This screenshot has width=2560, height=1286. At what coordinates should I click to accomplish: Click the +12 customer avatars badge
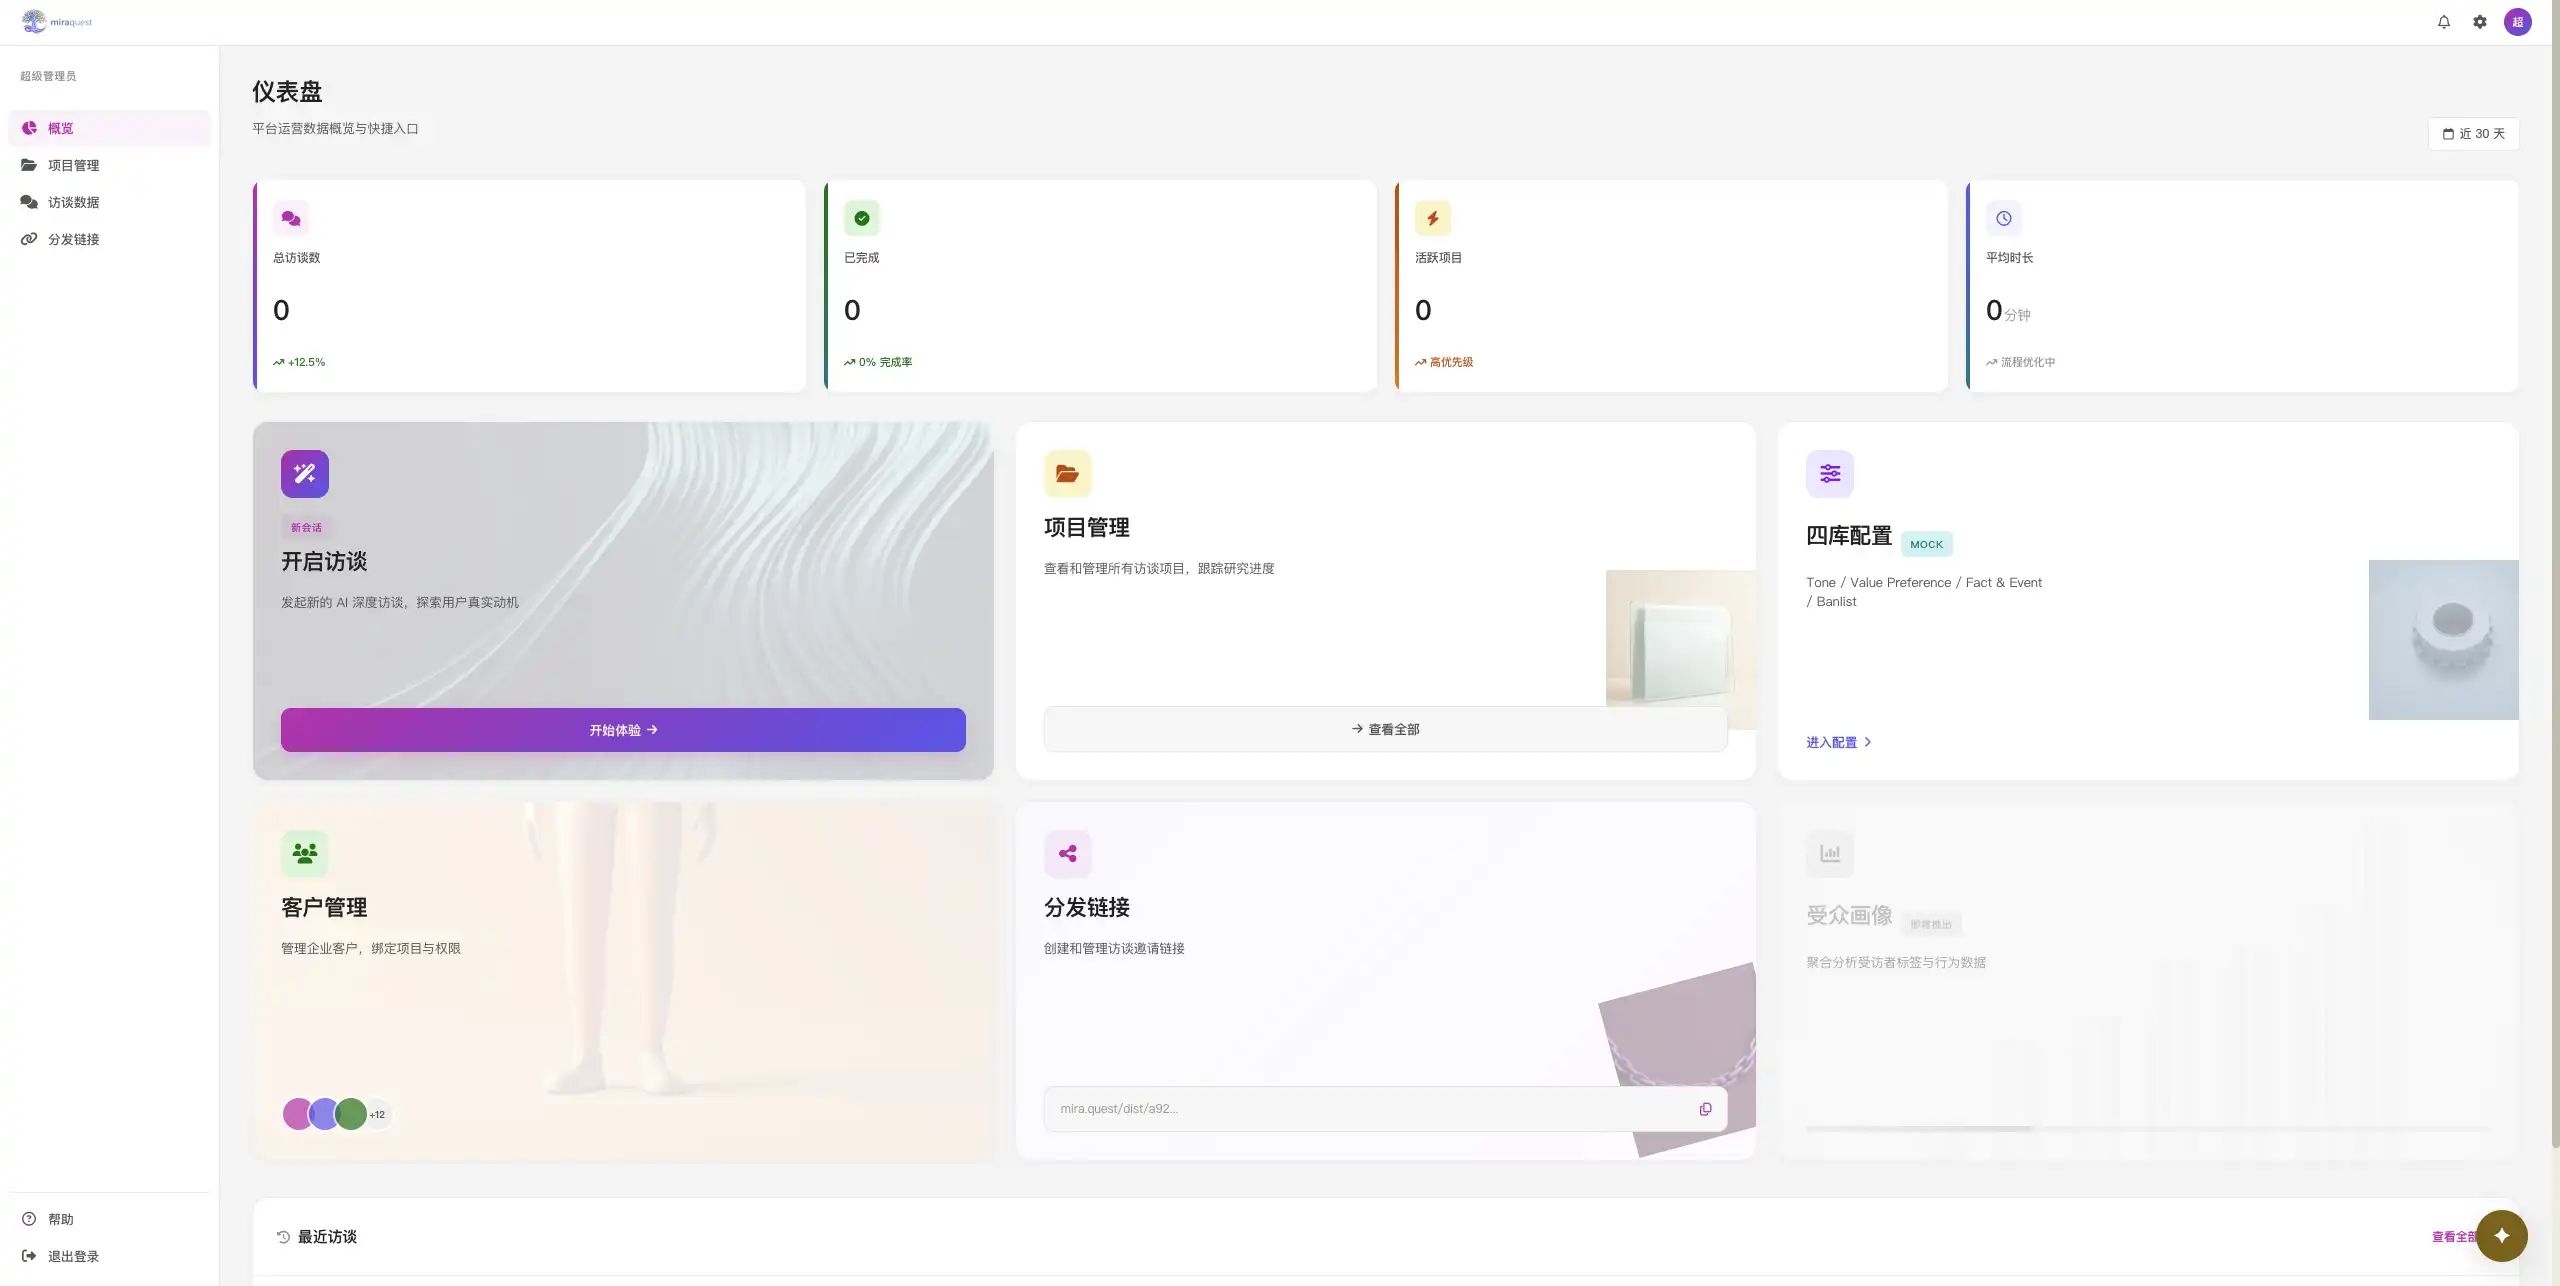377,1114
